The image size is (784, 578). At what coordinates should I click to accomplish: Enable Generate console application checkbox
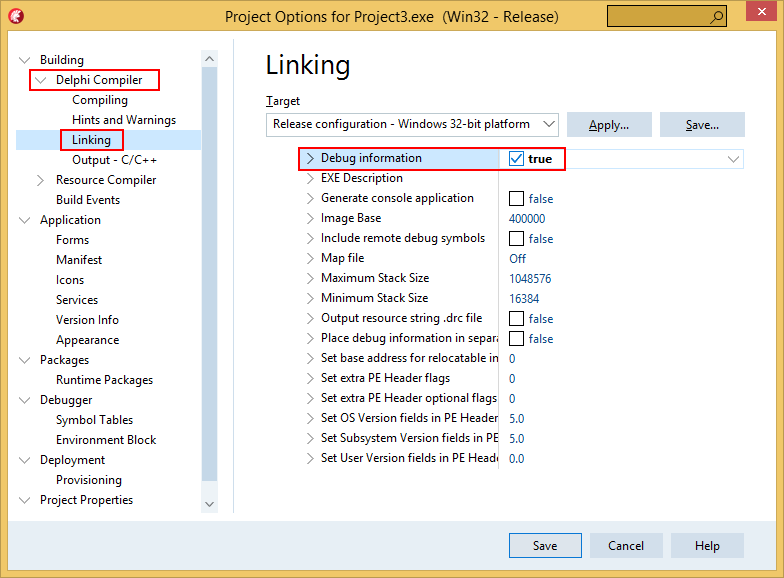516,198
